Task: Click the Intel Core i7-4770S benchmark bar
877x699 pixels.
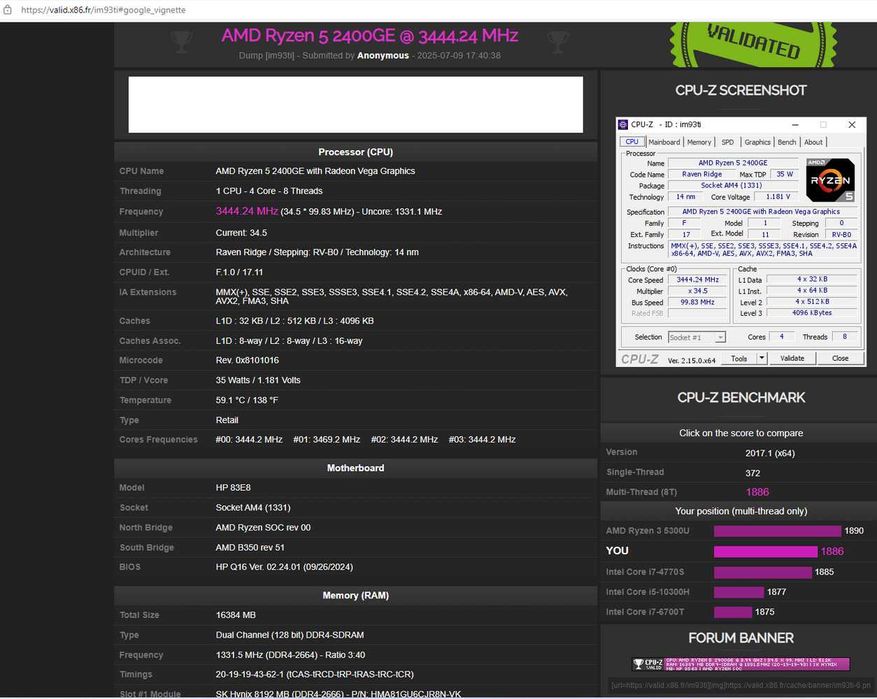Action: coord(762,572)
